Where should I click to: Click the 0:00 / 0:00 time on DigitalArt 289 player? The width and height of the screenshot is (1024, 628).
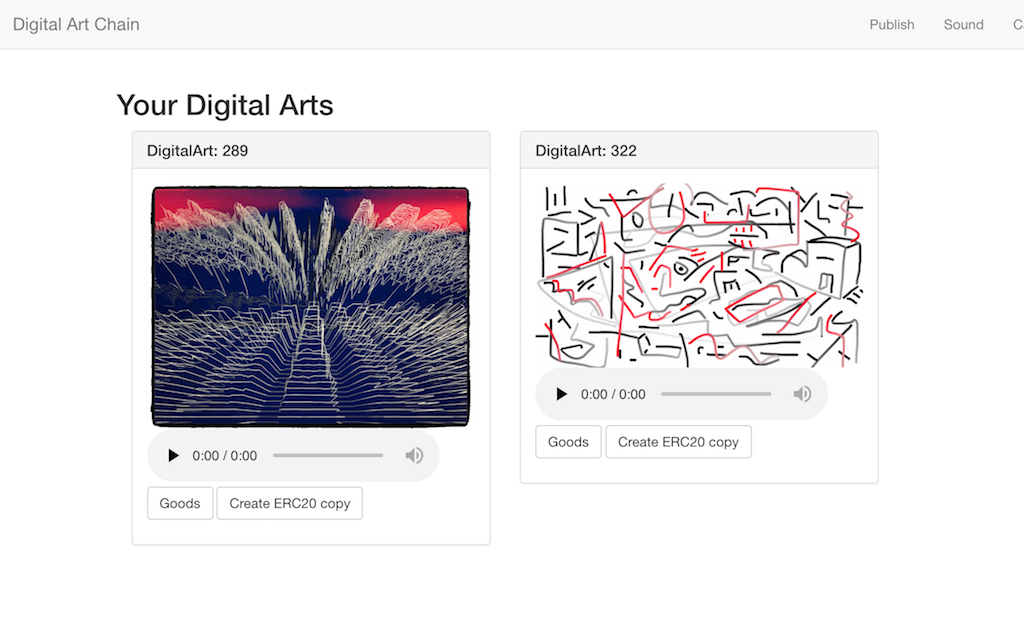(224, 456)
